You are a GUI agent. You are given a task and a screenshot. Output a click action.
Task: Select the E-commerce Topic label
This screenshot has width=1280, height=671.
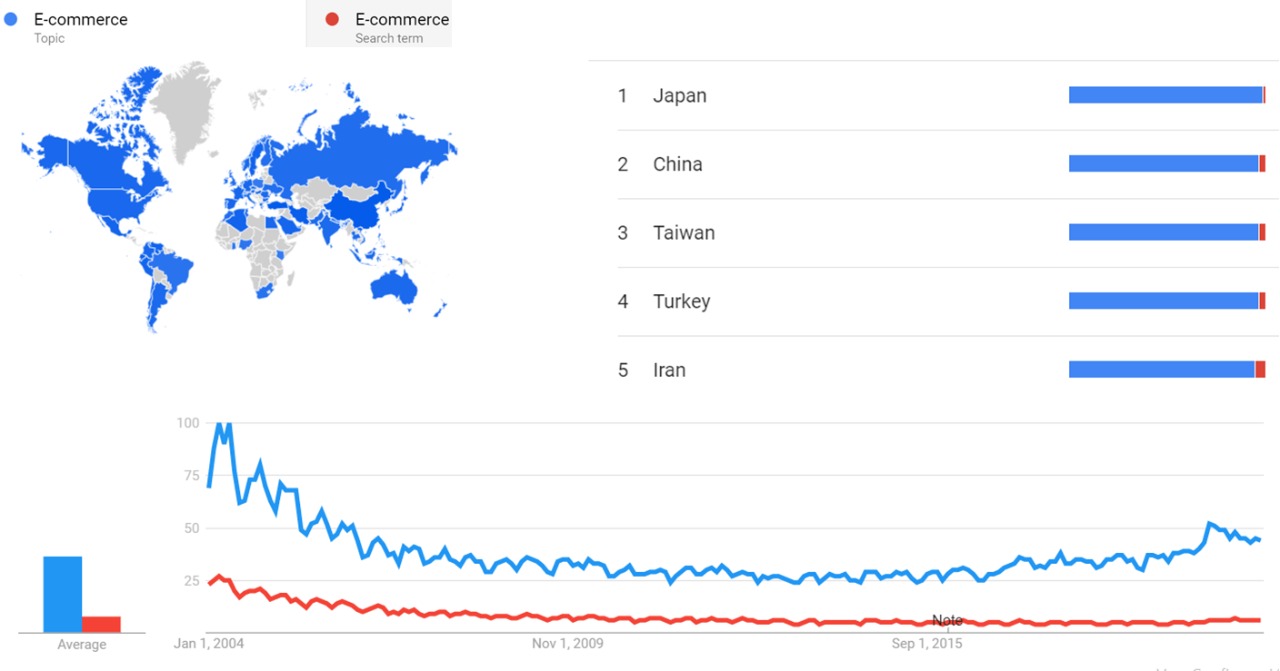tap(80, 20)
